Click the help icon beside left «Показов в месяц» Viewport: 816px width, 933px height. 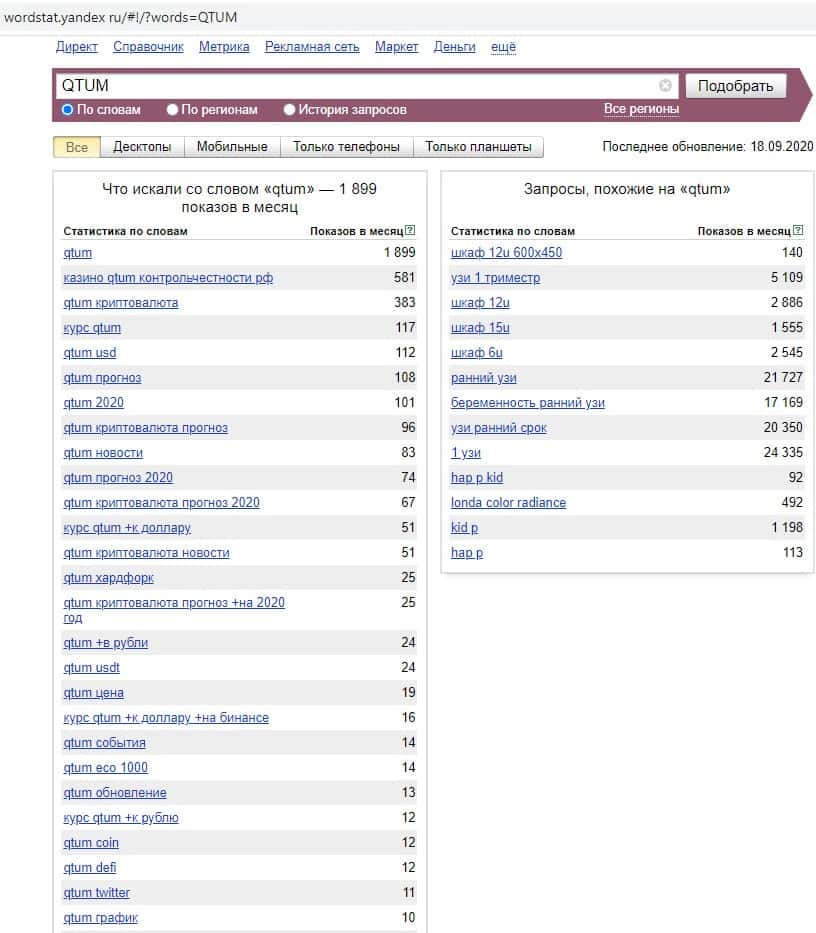point(410,231)
